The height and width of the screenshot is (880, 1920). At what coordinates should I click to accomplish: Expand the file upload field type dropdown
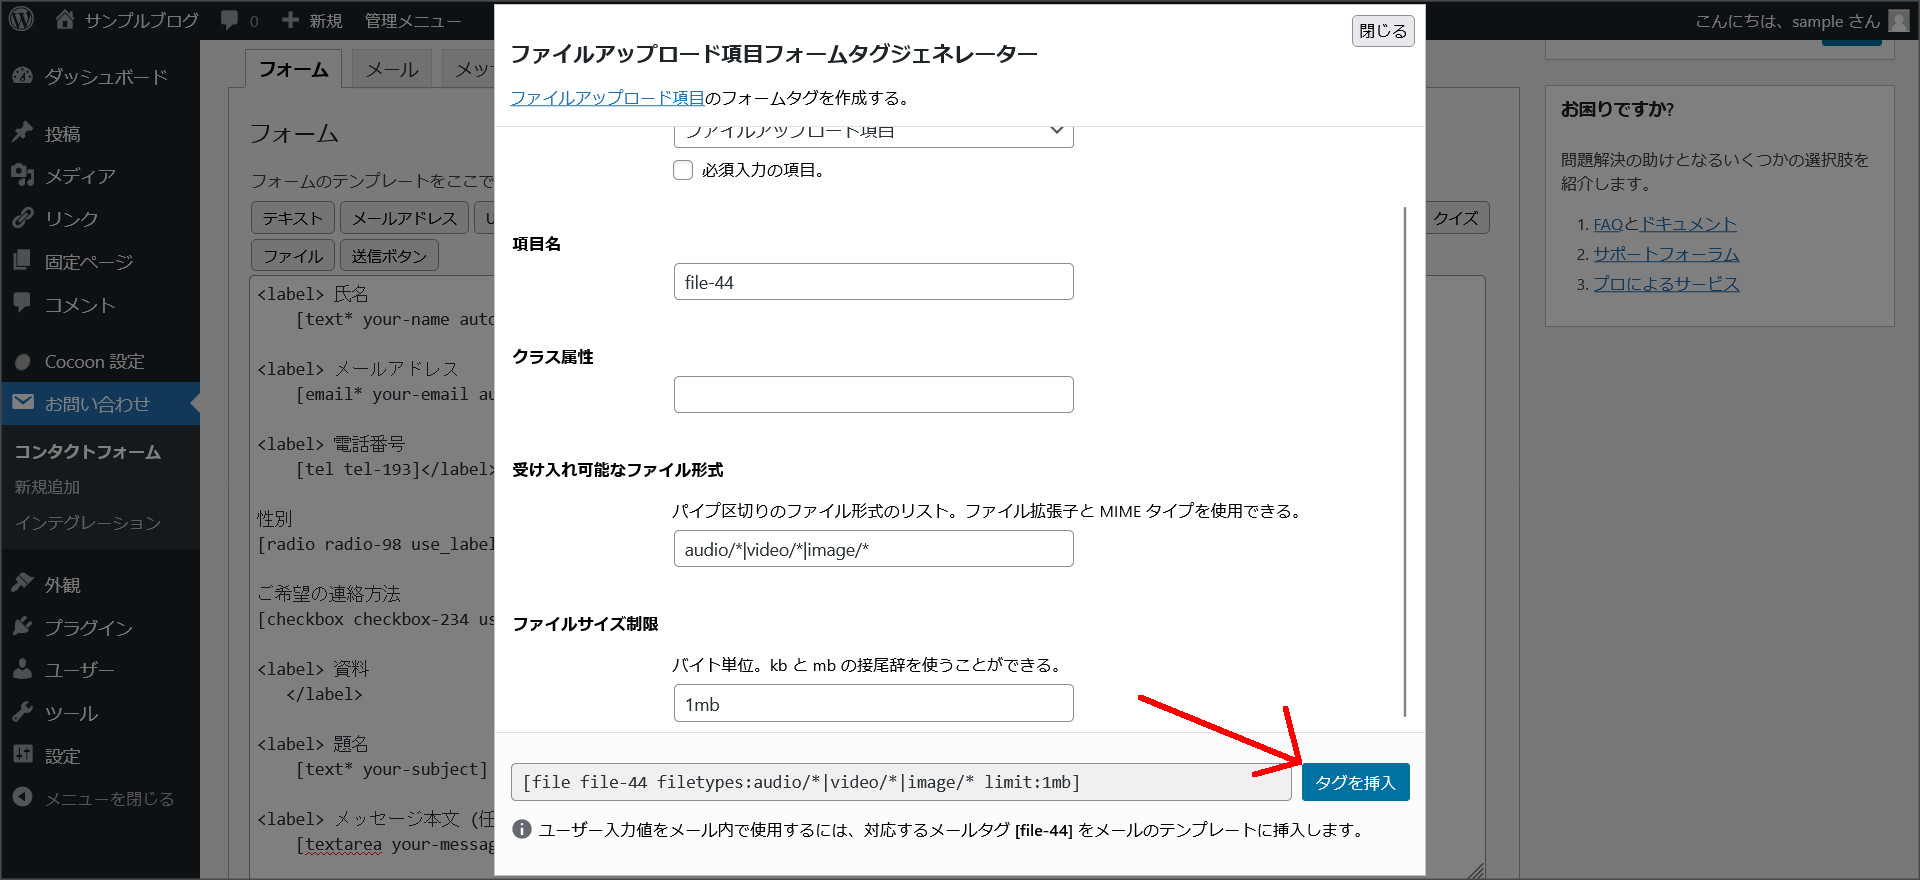(x=873, y=133)
